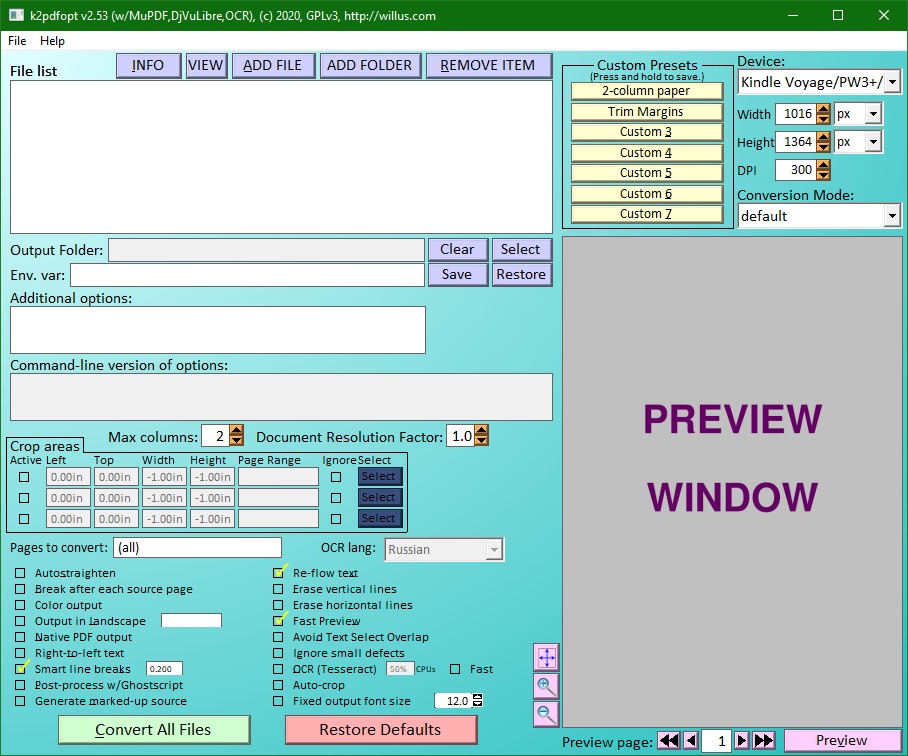Click the Preview button
This screenshot has width=908, height=756.
click(x=841, y=740)
